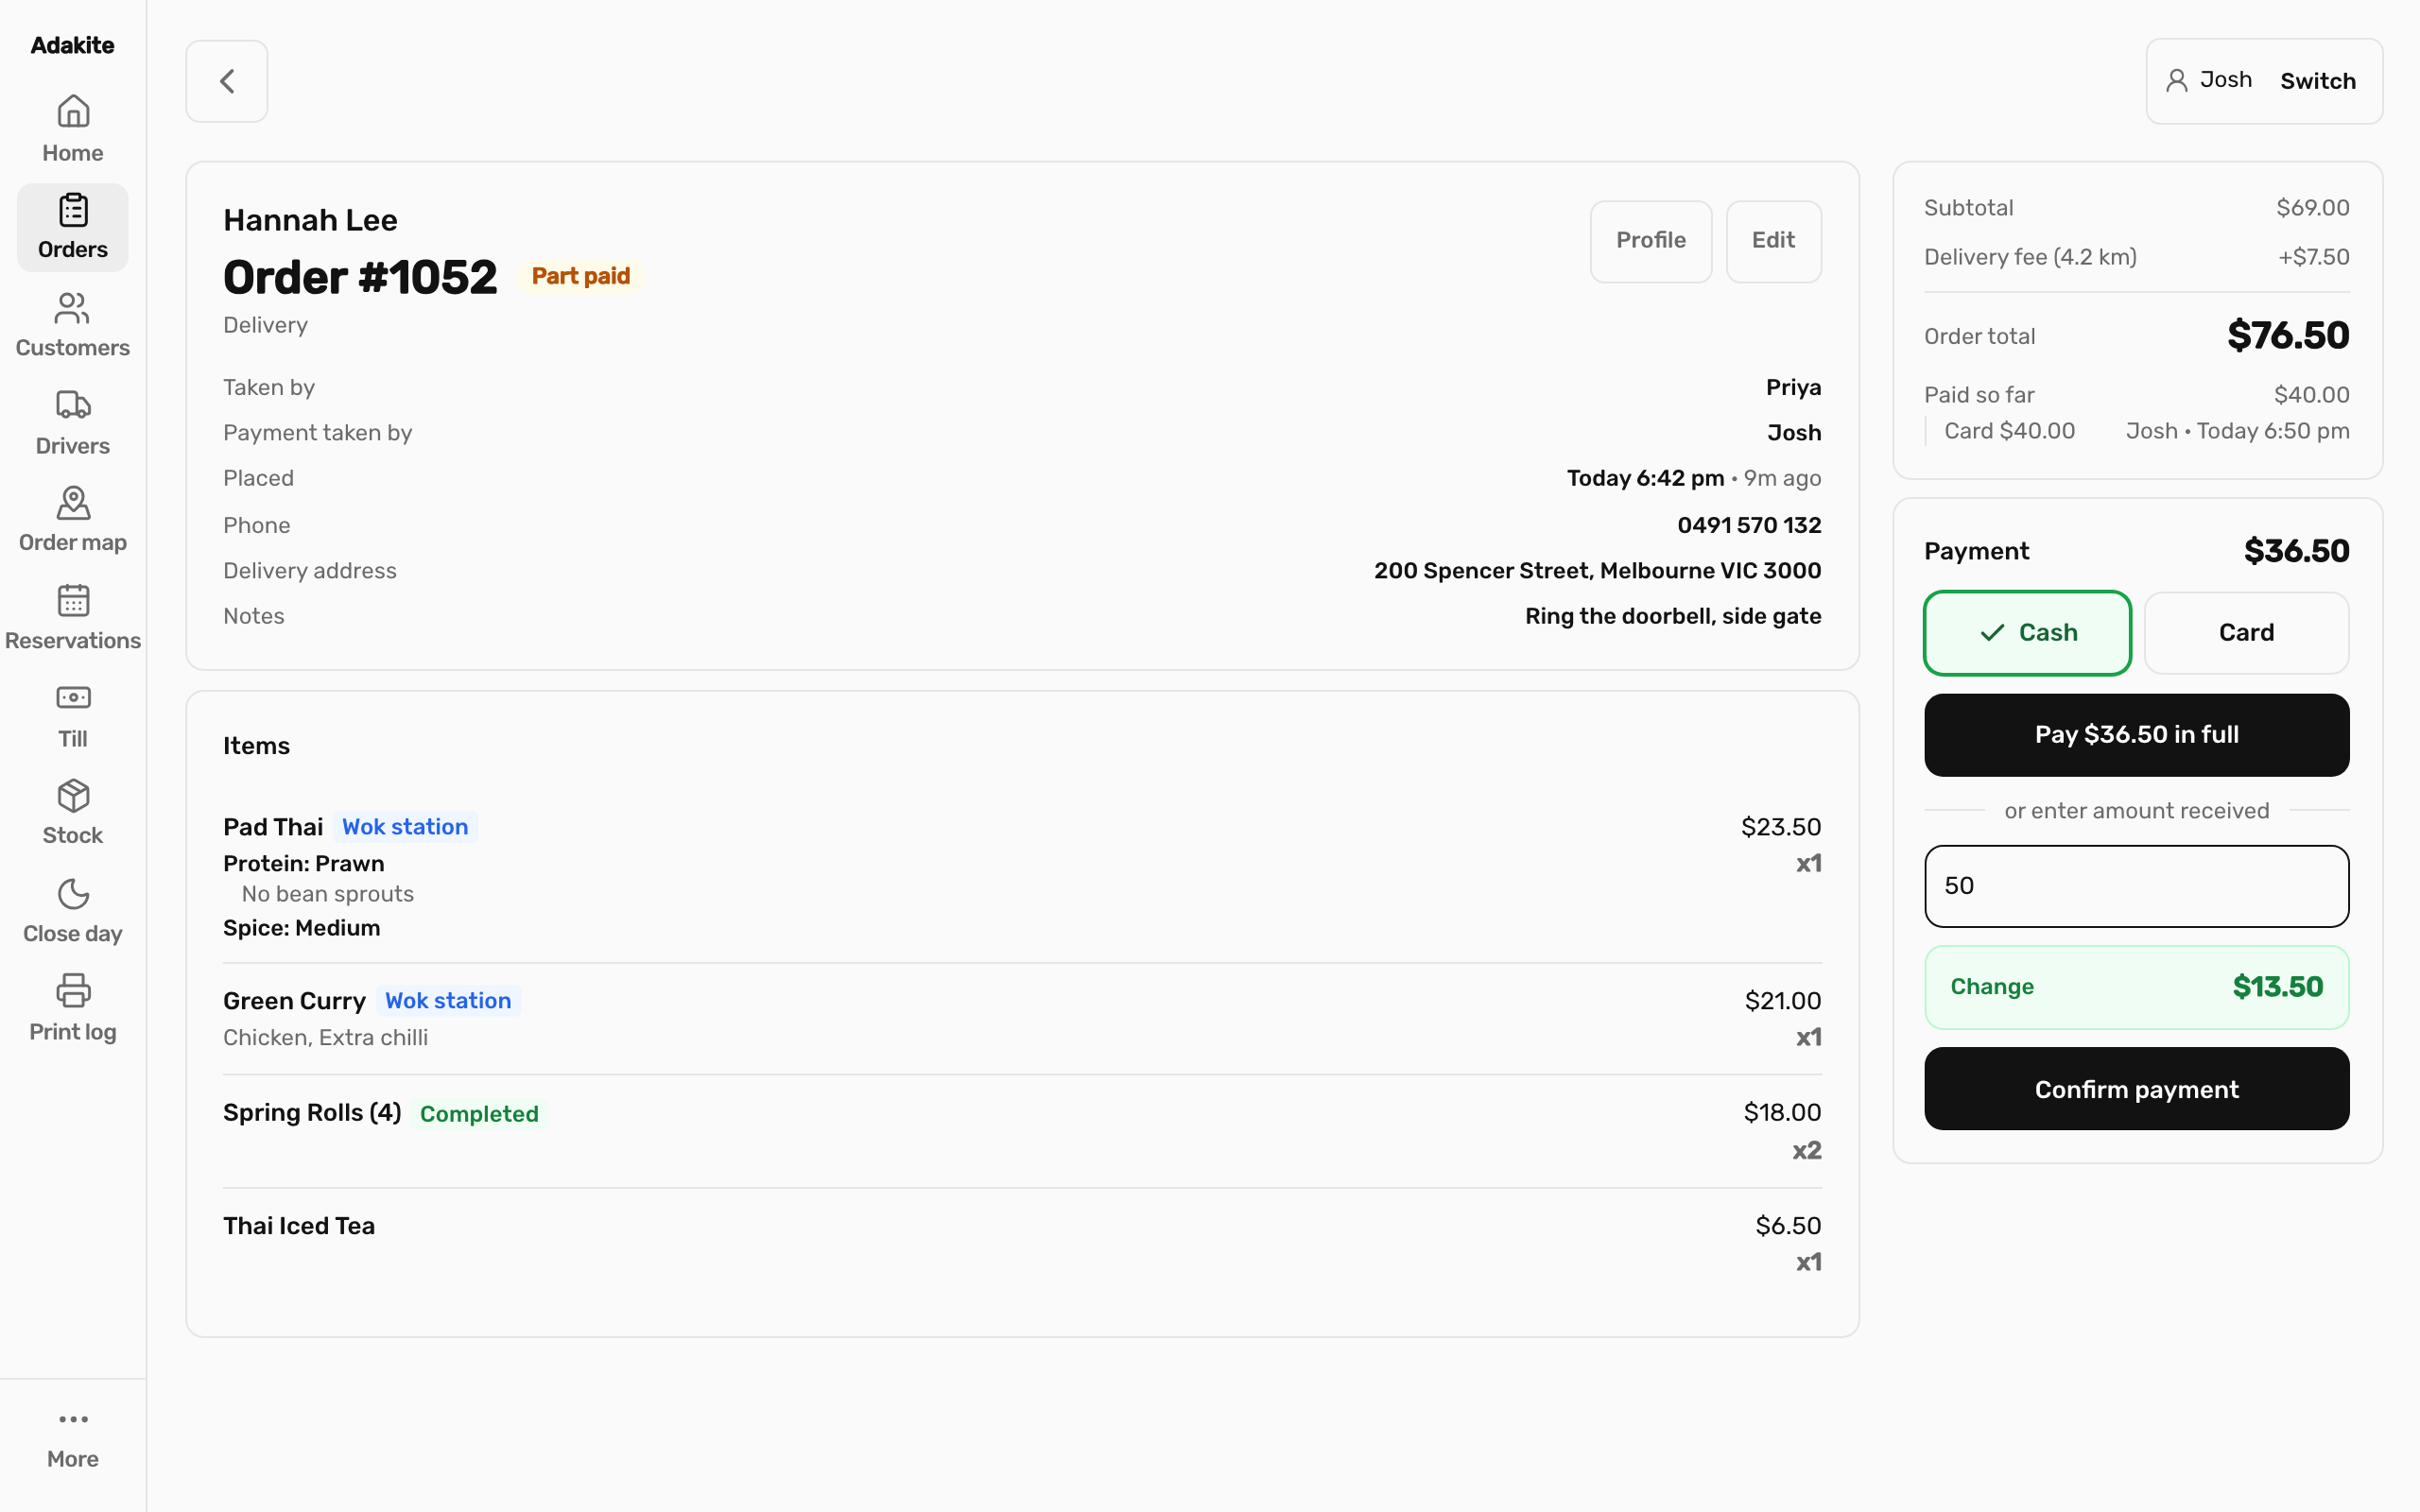Viewport: 2420px width, 1512px height.
Task: Focus the amount received input field
Action: [x=2136, y=886]
